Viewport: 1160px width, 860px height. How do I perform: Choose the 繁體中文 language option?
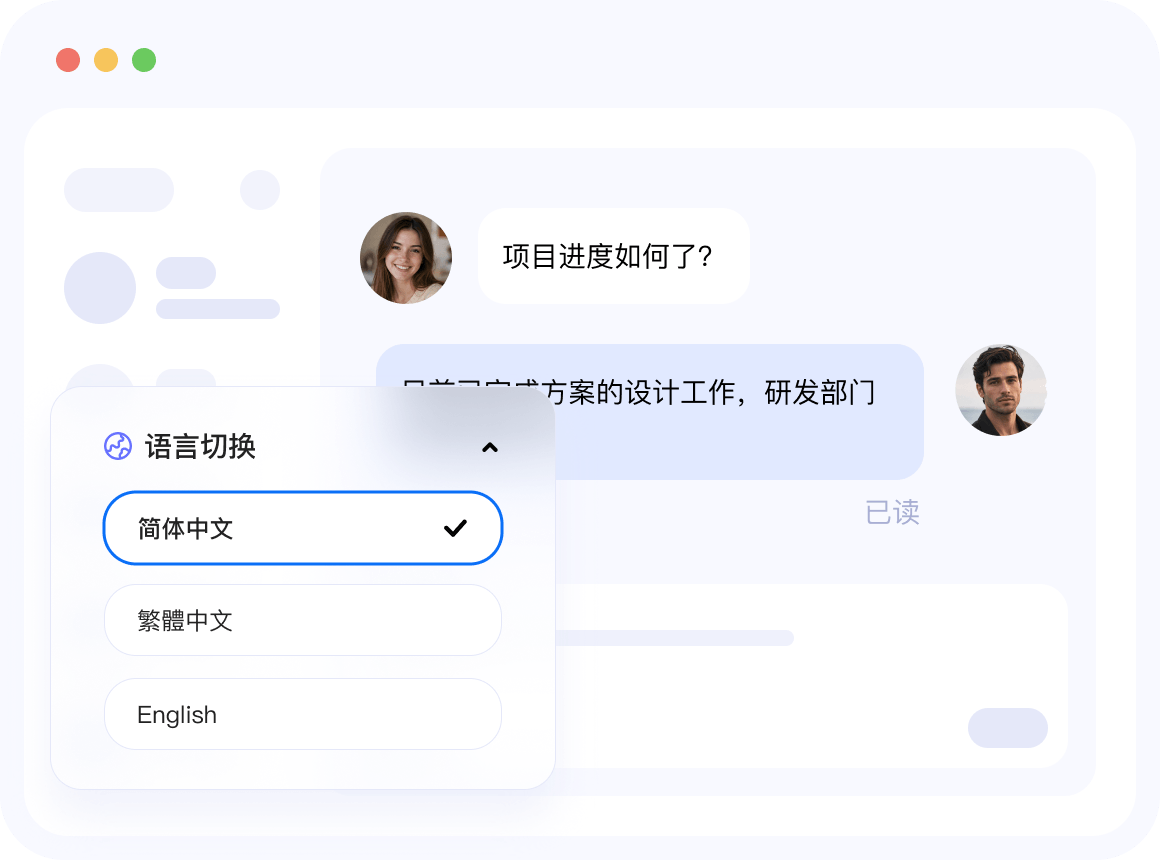point(303,620)
